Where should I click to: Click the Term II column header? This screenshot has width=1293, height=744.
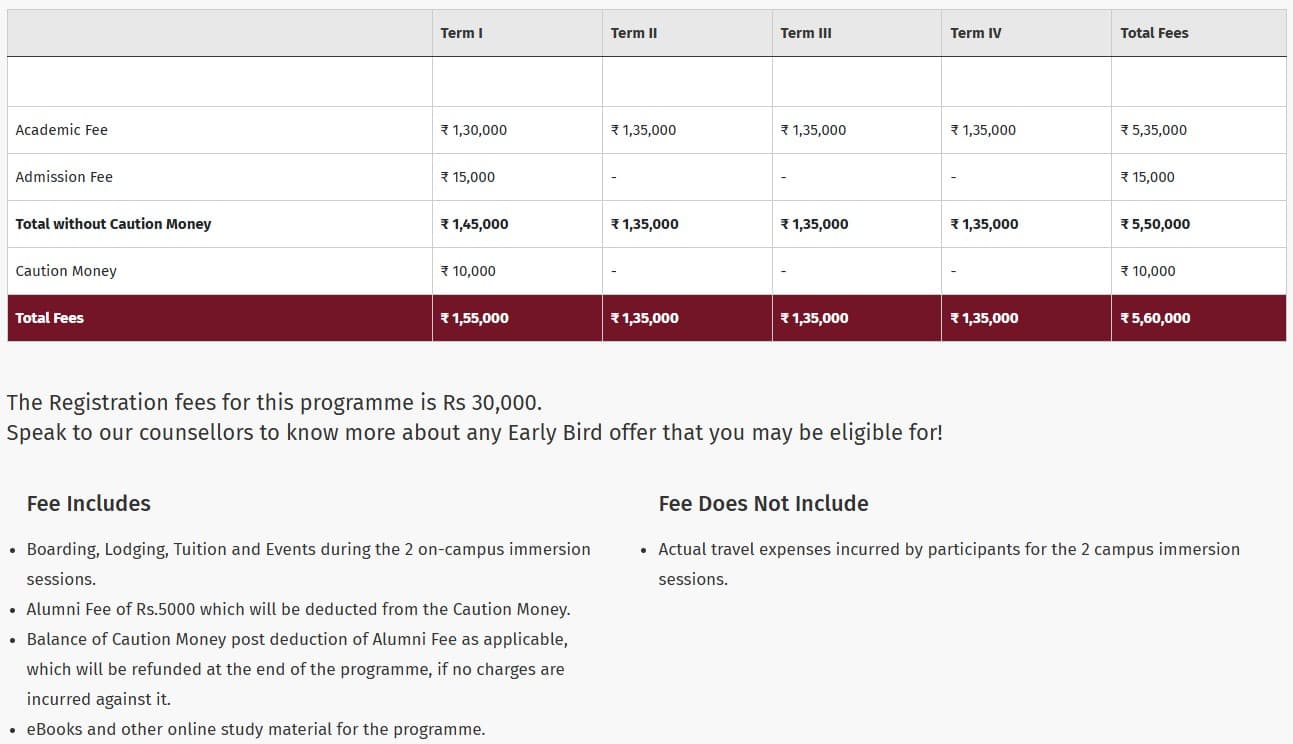(633, 33)
